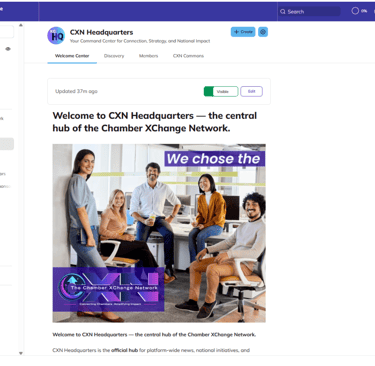375x366 pixels.
Task: Switch the Visible toggle off
Action: point(221,91)
